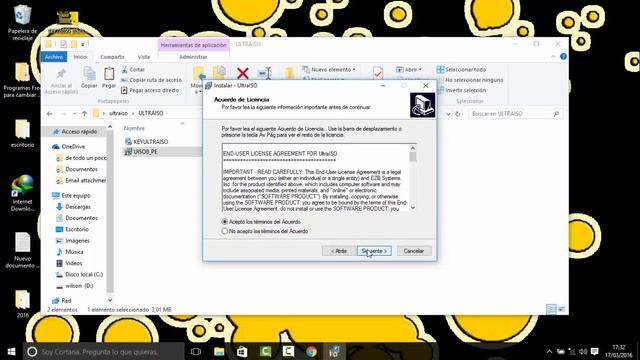Viewport: 640px width, 360px height.
Task: Open Escritorio in navigation pane
Action: (x=72, y=229)
